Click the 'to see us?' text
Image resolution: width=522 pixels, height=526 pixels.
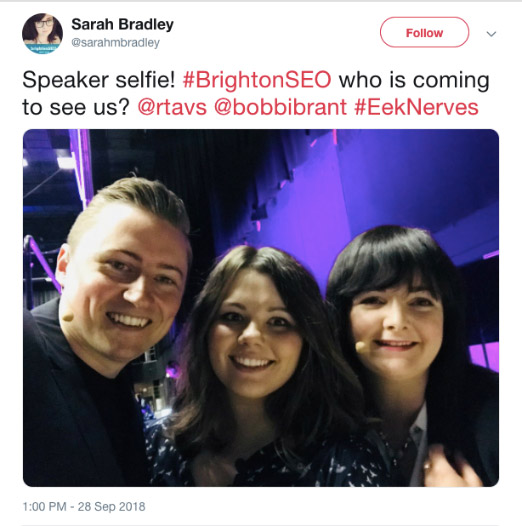point(76,107)
